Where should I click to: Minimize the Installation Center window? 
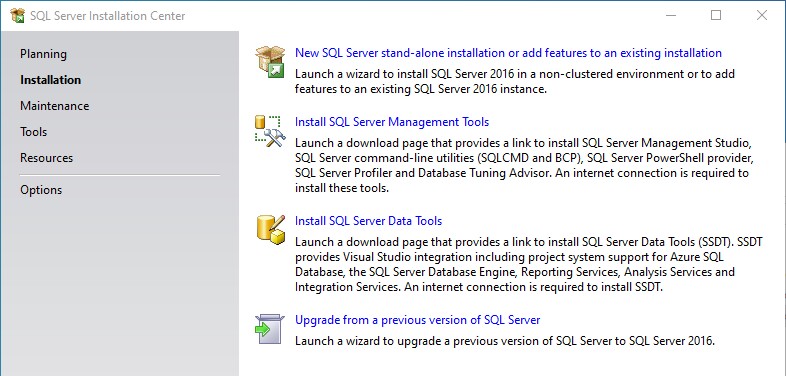click(671, 16)
